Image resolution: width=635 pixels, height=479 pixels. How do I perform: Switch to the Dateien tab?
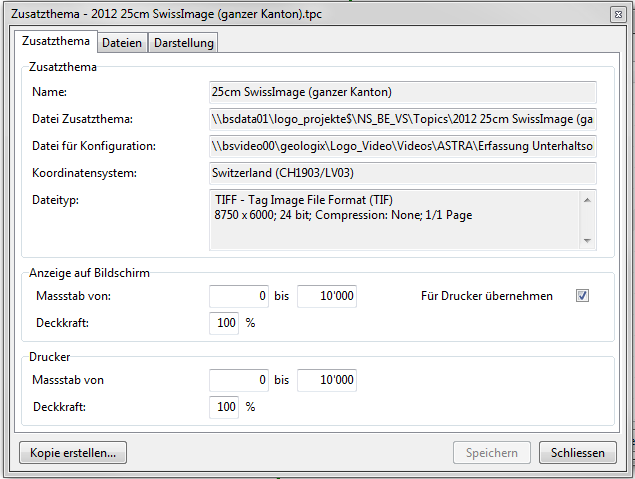(x=122, y=42)
